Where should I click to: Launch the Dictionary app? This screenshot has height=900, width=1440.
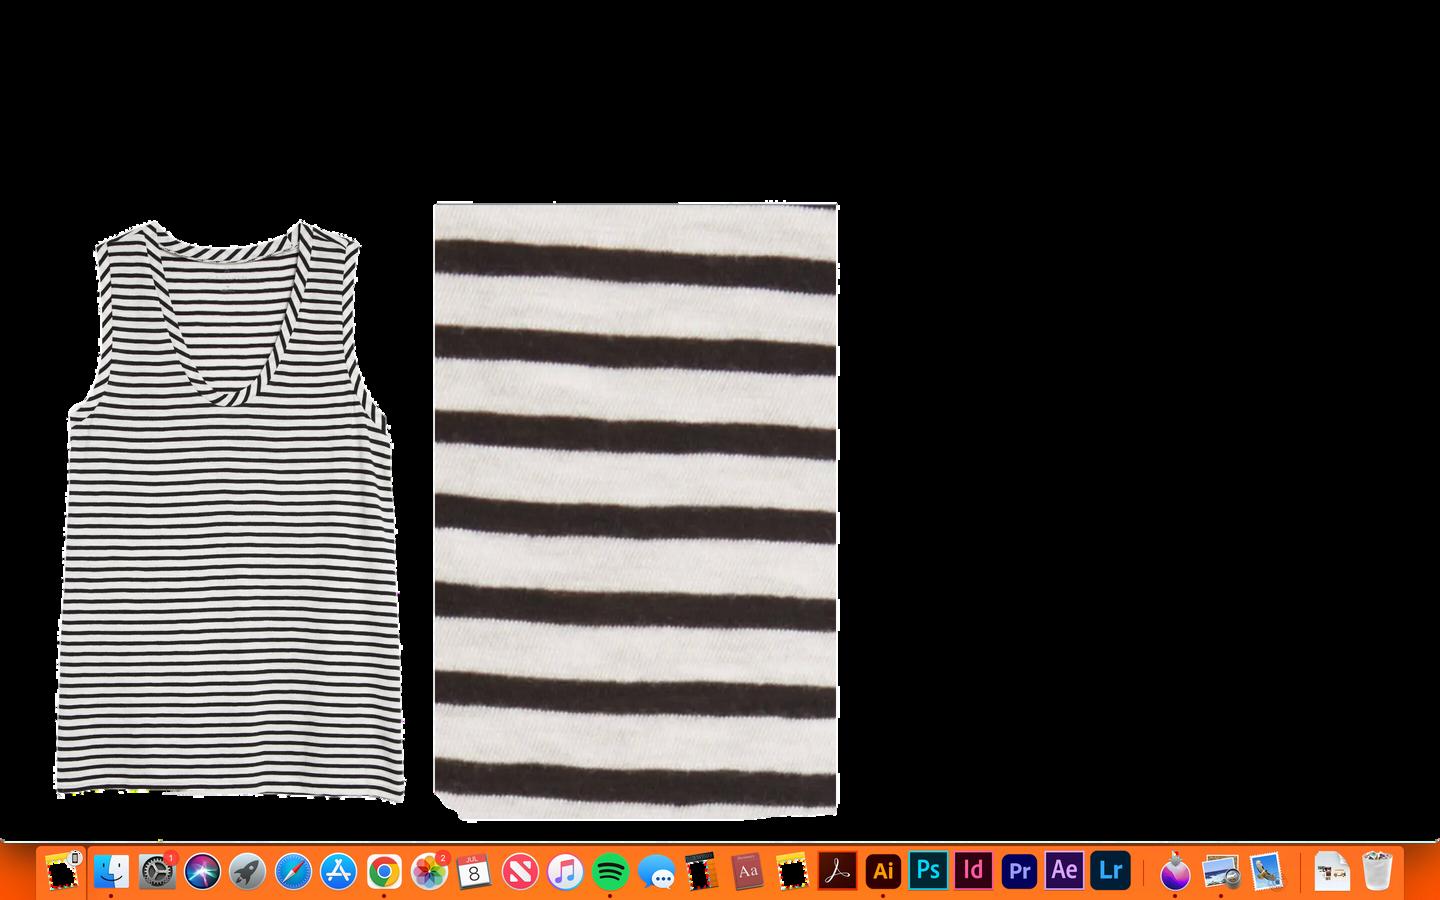(x=747, y=871)
